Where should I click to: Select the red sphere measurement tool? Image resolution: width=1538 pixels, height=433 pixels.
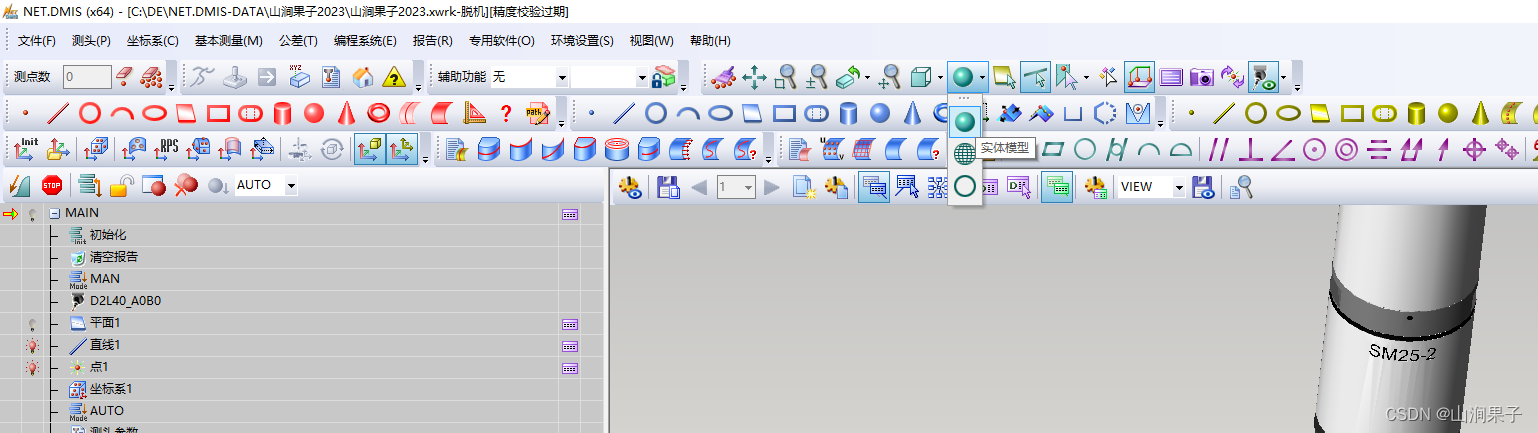[x=314, y=113]
